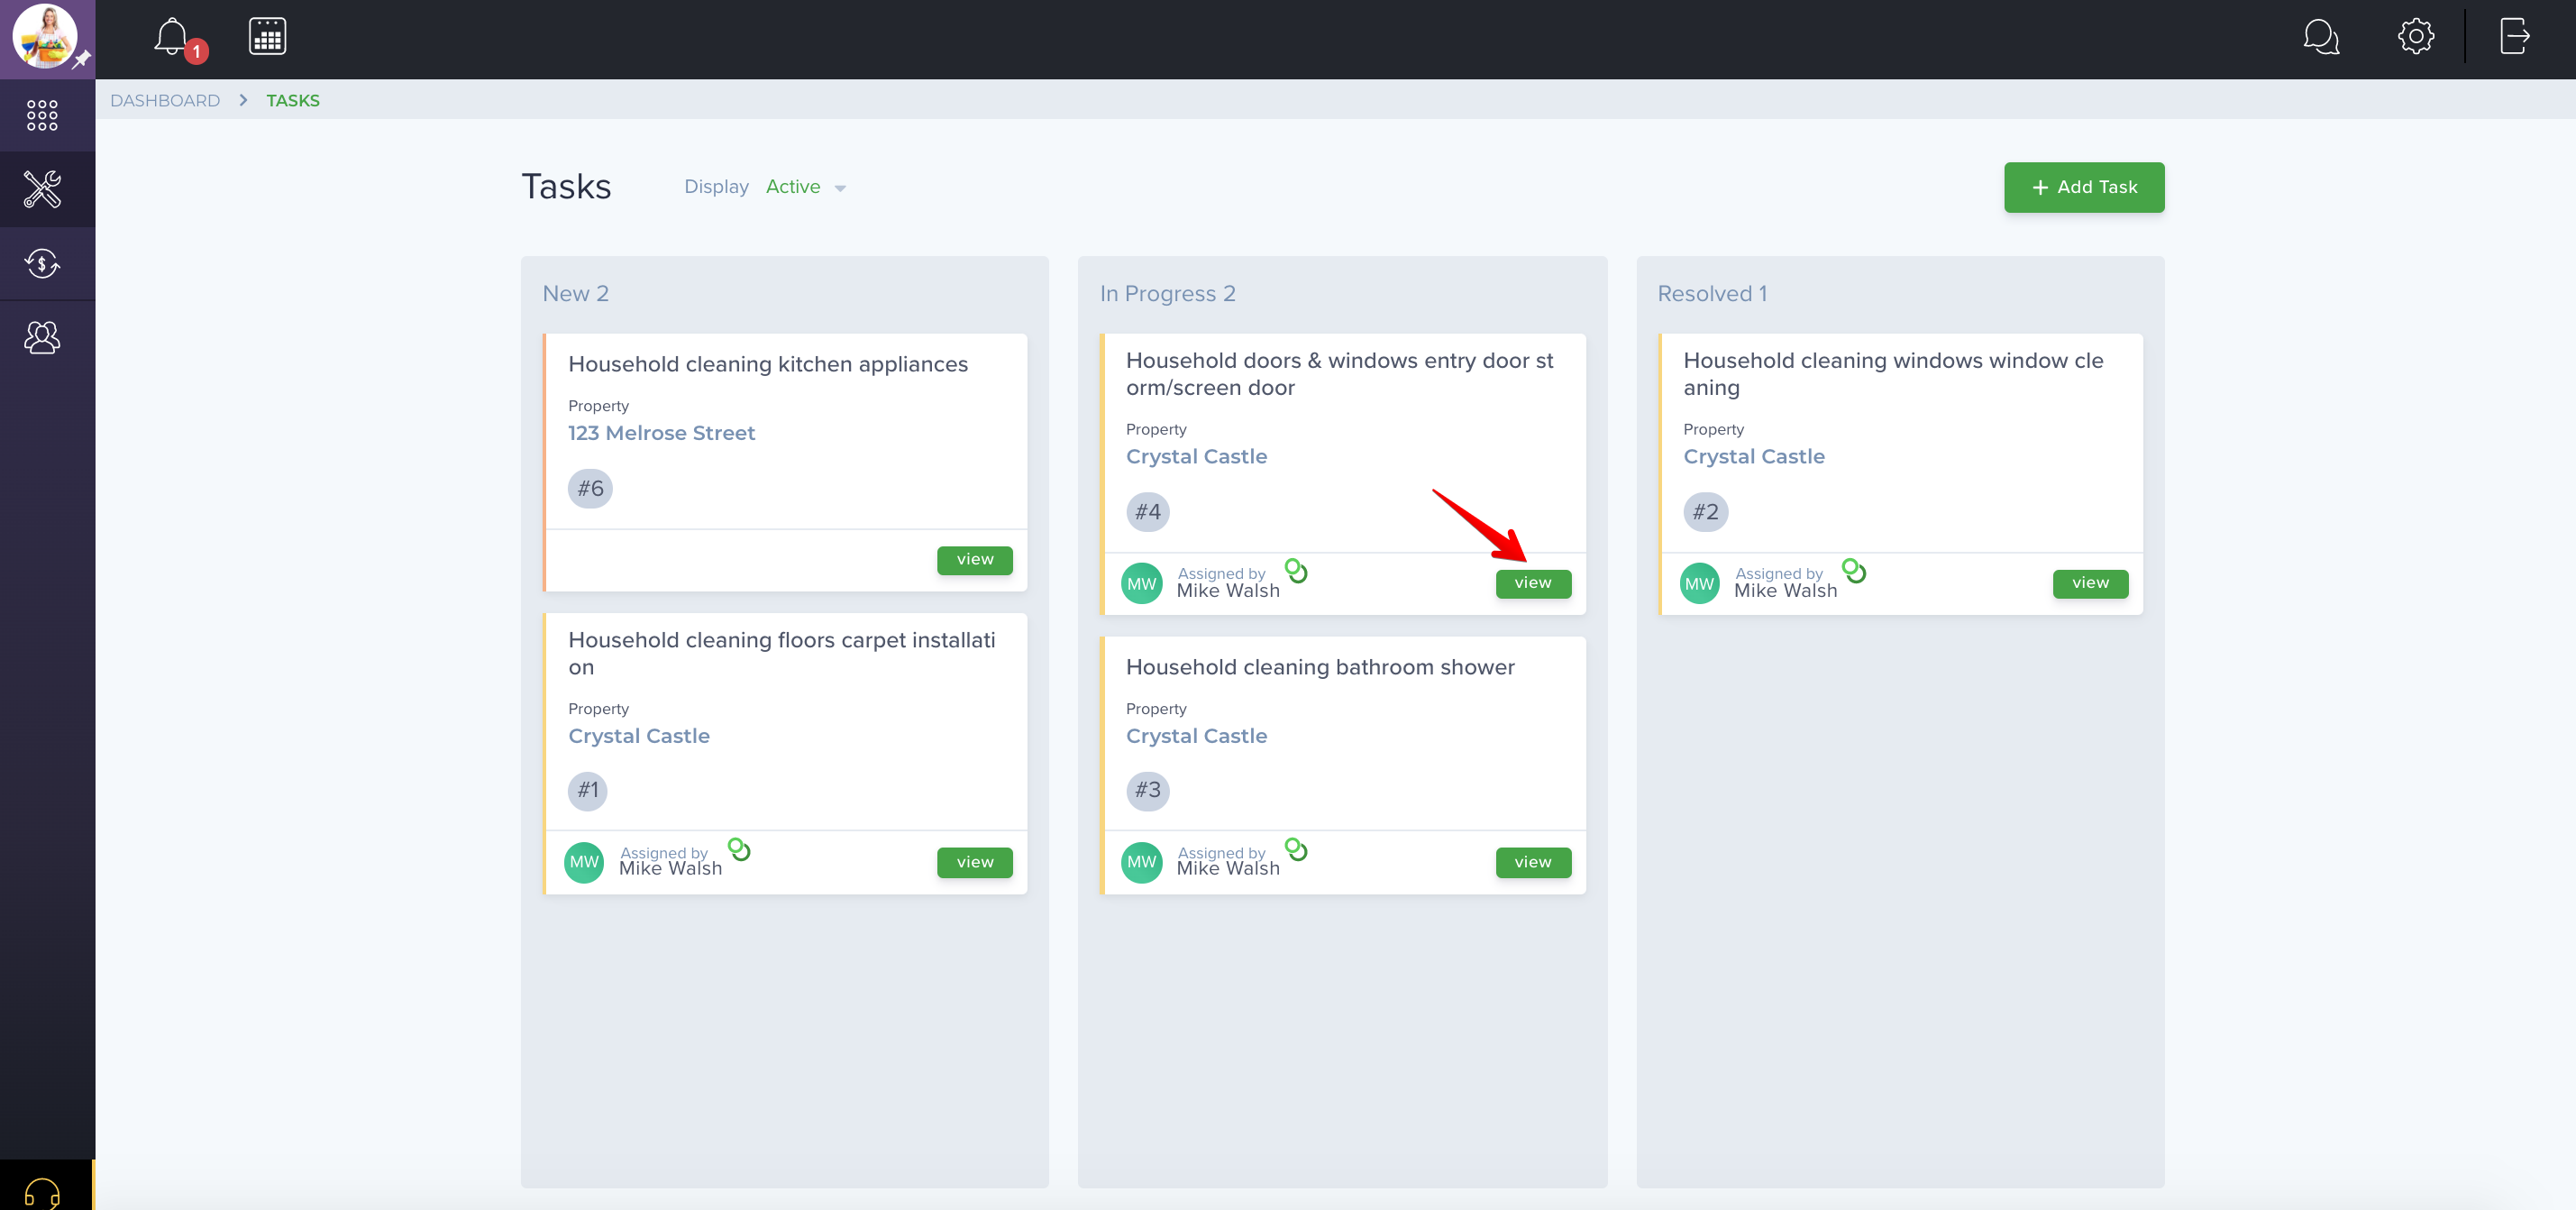Click the dropdown arrow next to Active
Viewport: 2576px width, 1210px height.
[840, 188]
